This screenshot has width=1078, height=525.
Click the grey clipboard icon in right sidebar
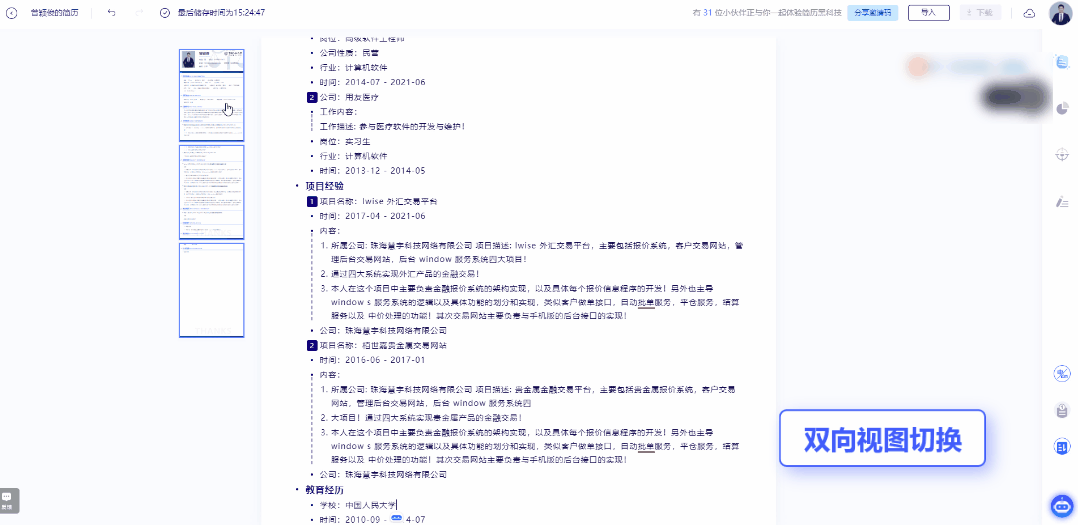click(x=1062, y=411)
